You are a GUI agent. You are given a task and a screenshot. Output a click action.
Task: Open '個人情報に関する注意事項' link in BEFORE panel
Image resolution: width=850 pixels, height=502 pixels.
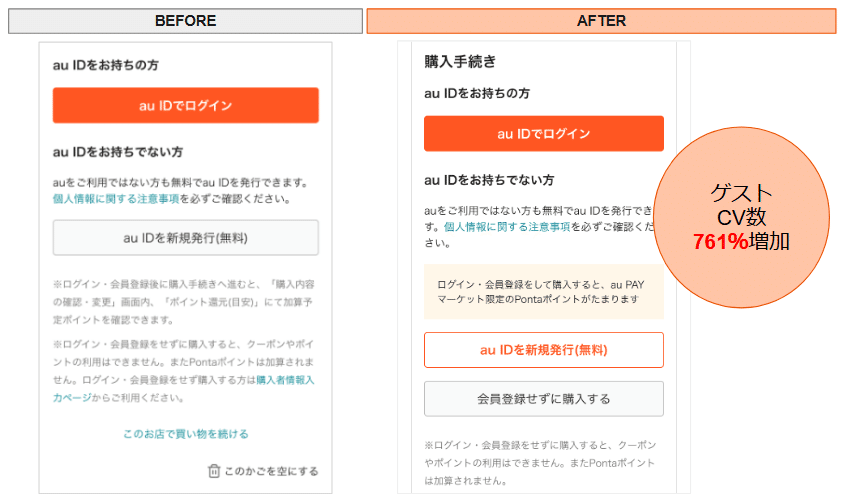click(116, 199)
